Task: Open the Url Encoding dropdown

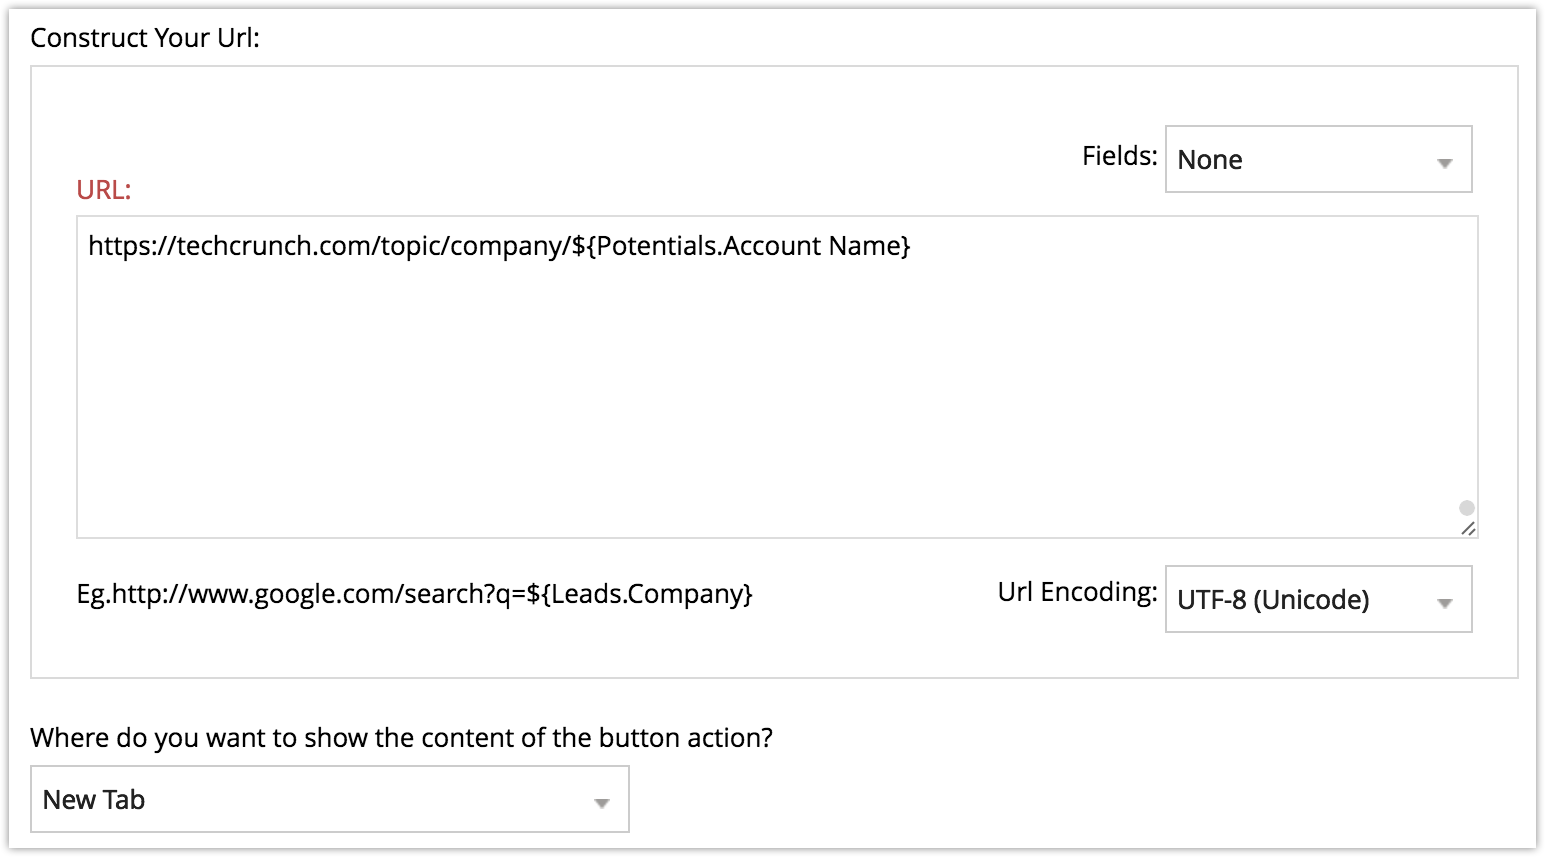Action: click(x=1317, y=599)
